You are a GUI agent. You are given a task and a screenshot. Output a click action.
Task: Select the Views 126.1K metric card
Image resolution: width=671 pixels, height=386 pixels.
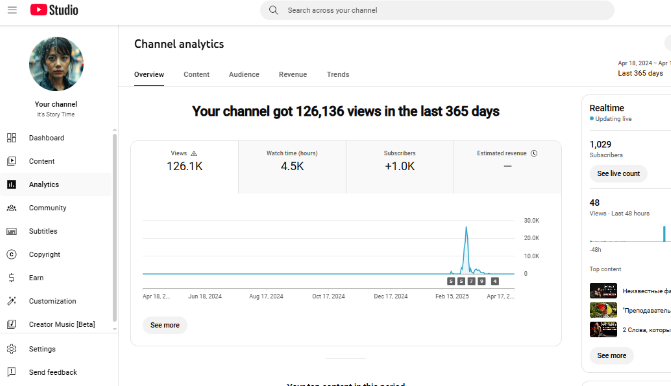(x=184, y=167)
